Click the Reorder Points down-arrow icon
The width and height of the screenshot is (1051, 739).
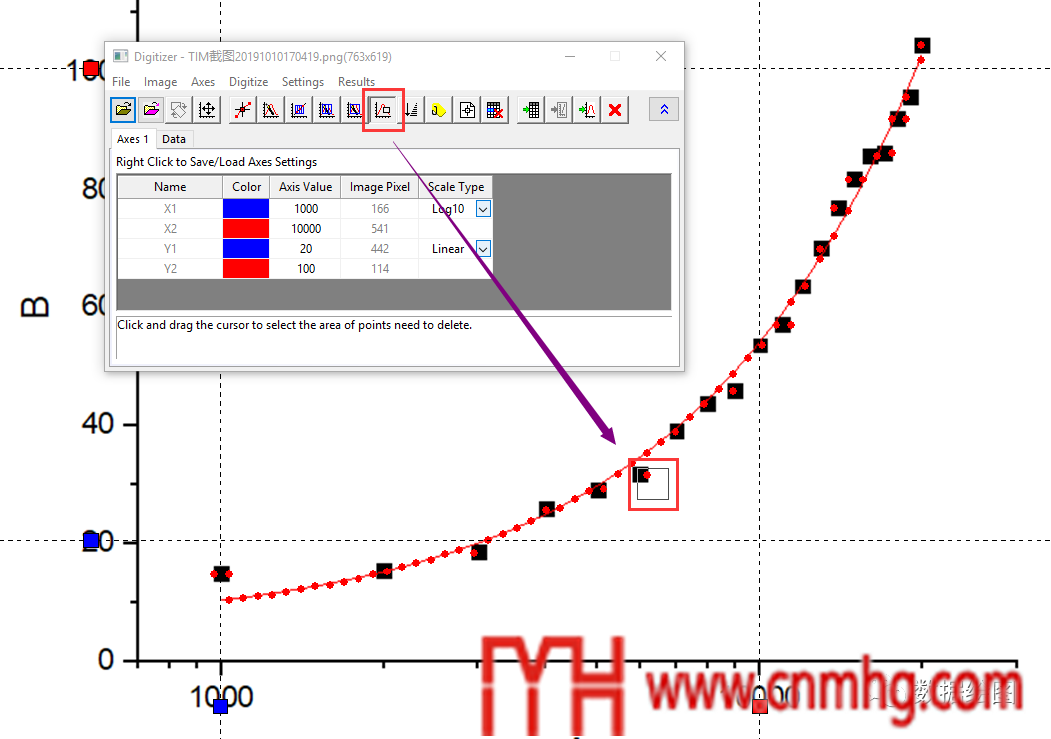pos(411,110)
